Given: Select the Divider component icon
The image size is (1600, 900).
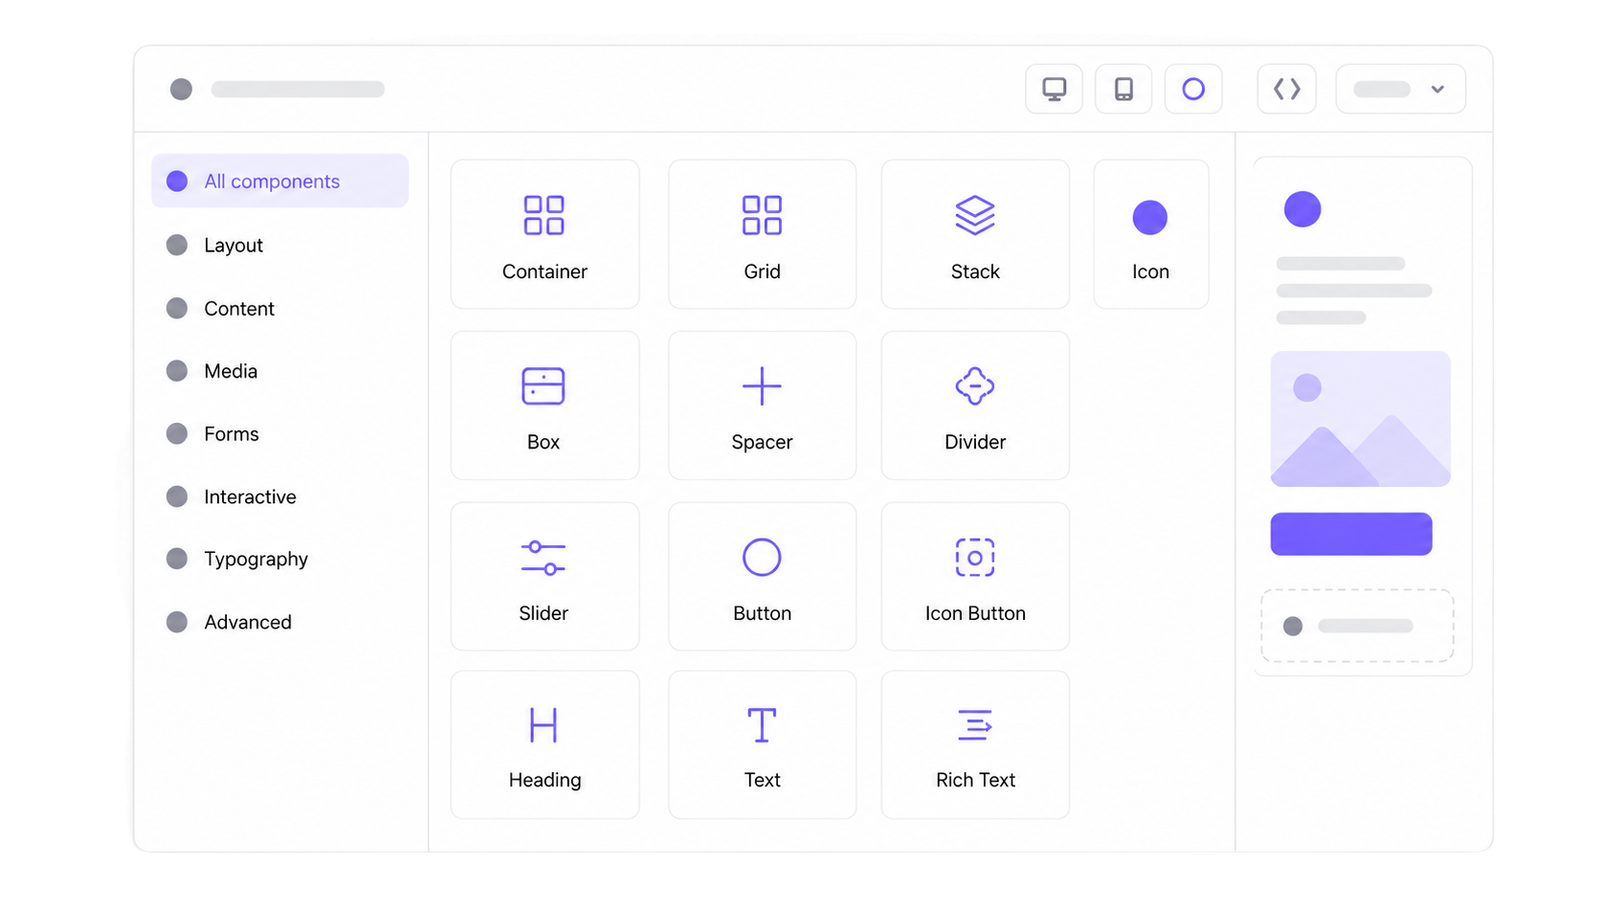Looking at the screenshot, I should click(x=975, y=386).
